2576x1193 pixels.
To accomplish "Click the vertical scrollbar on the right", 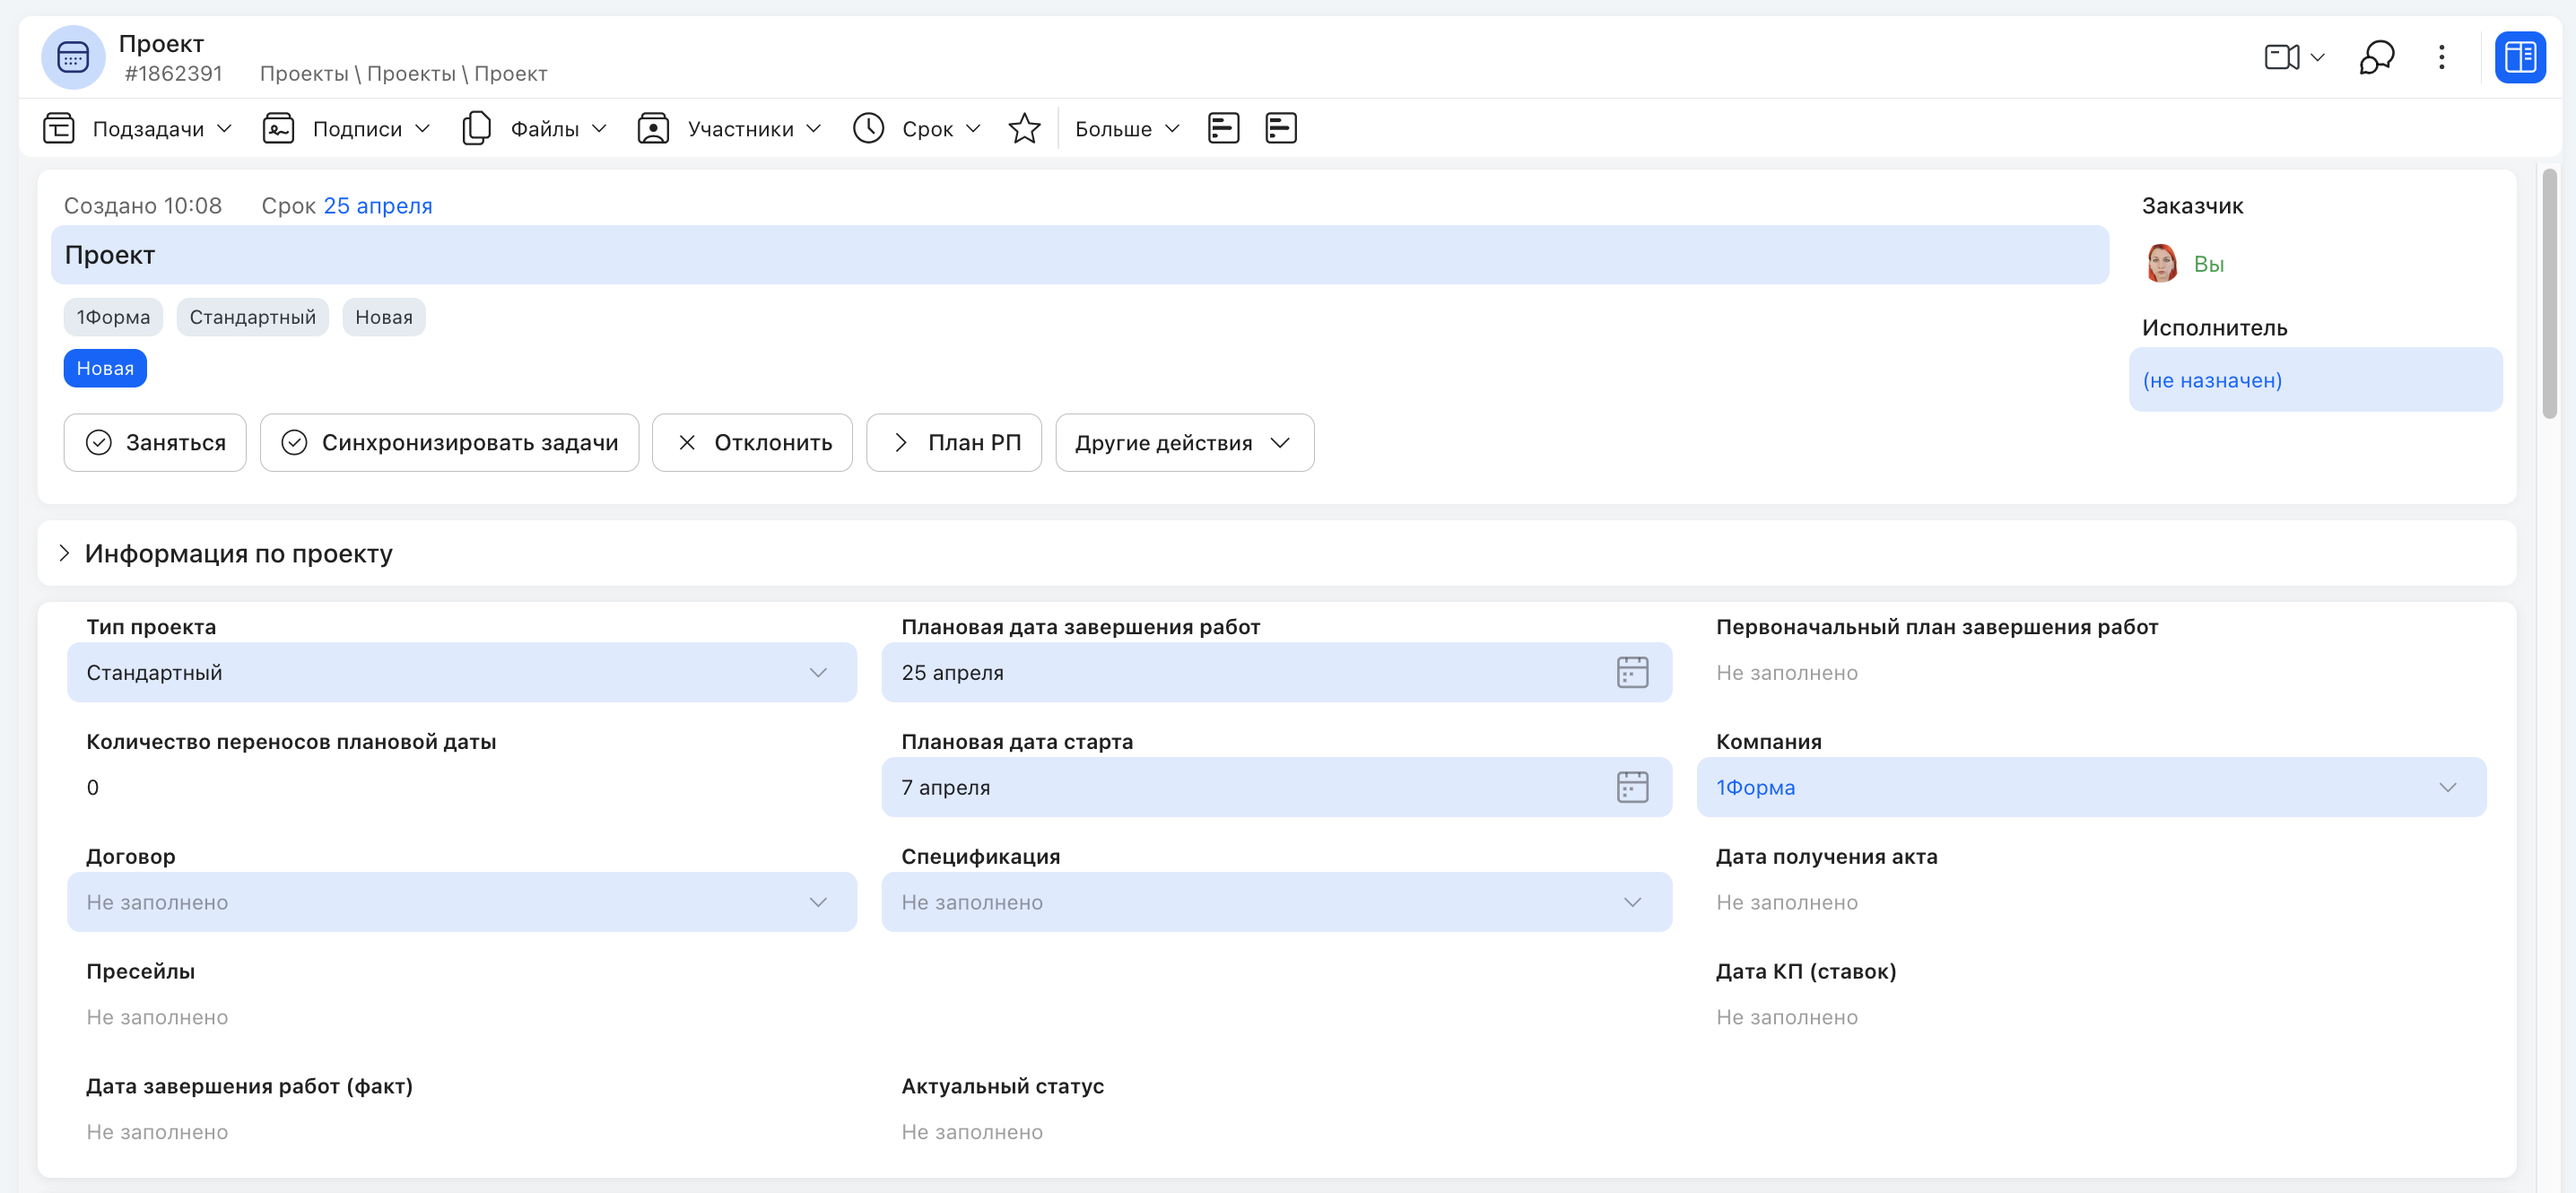I will point(2549,295).
